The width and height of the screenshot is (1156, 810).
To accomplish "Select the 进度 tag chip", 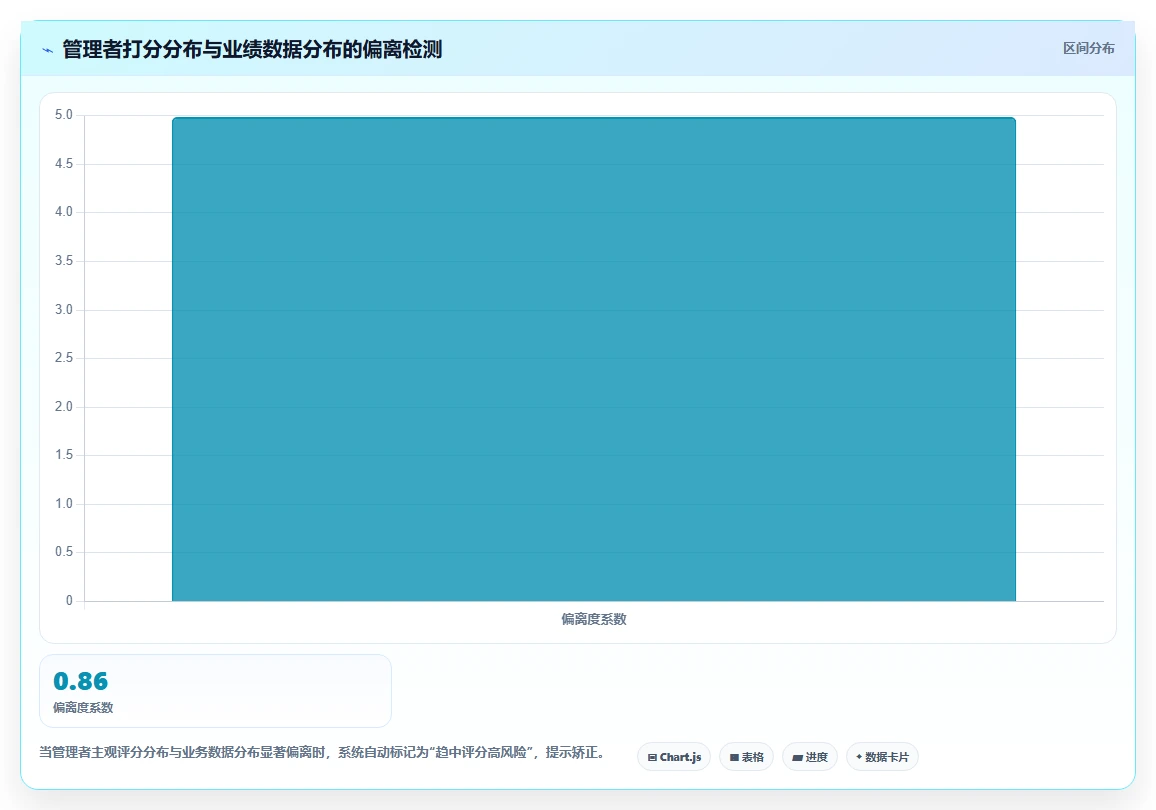I will pyautogui.click(x=809, y=757).
